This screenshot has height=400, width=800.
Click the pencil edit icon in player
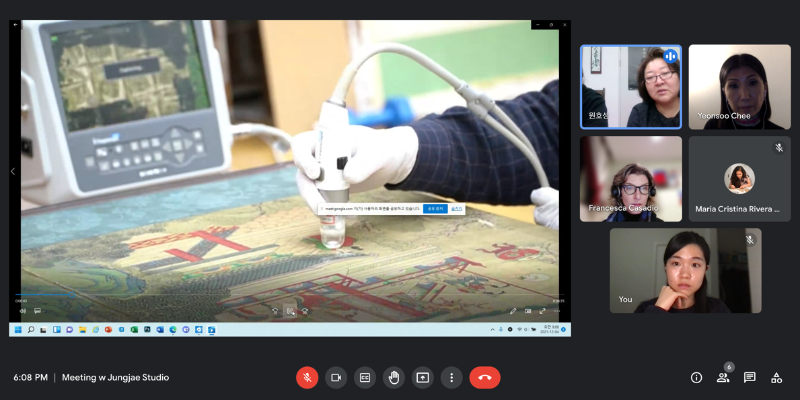point(513,311)
